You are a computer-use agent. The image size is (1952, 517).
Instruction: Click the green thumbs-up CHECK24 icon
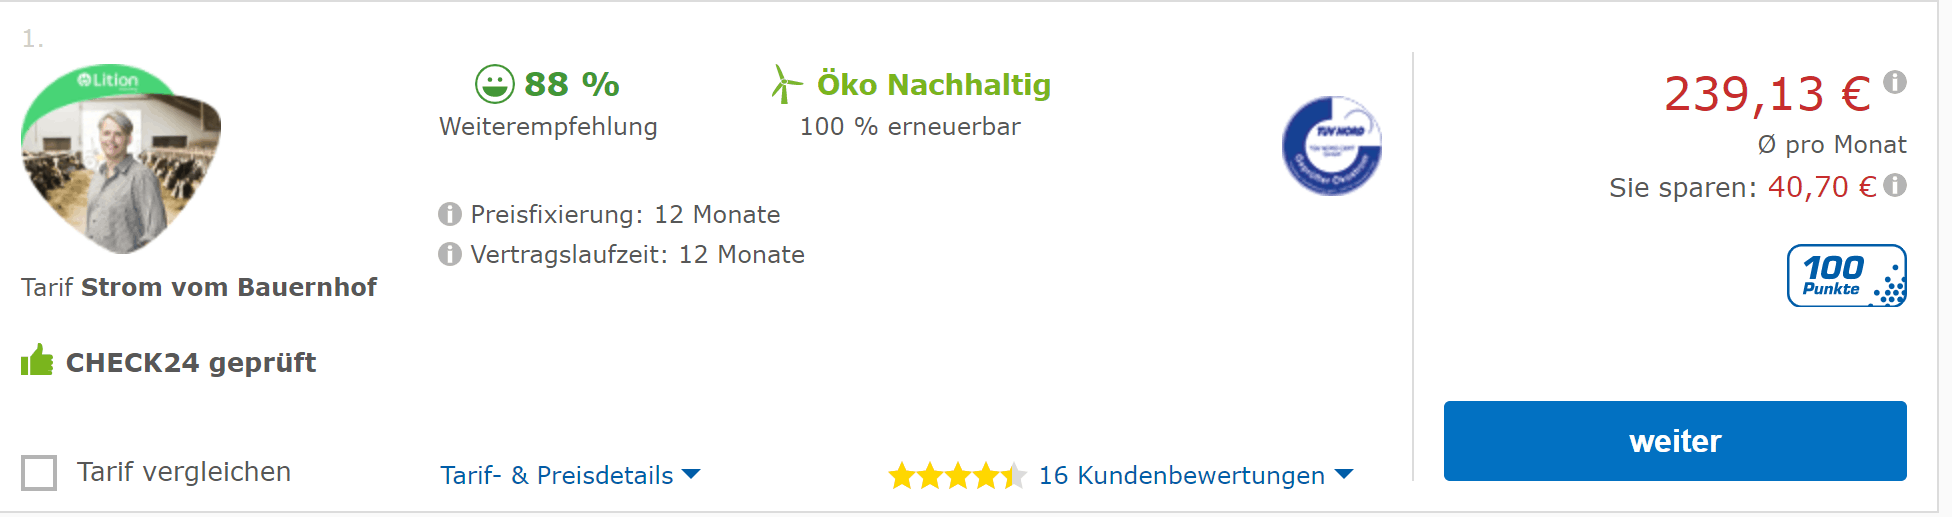point(37,361)
